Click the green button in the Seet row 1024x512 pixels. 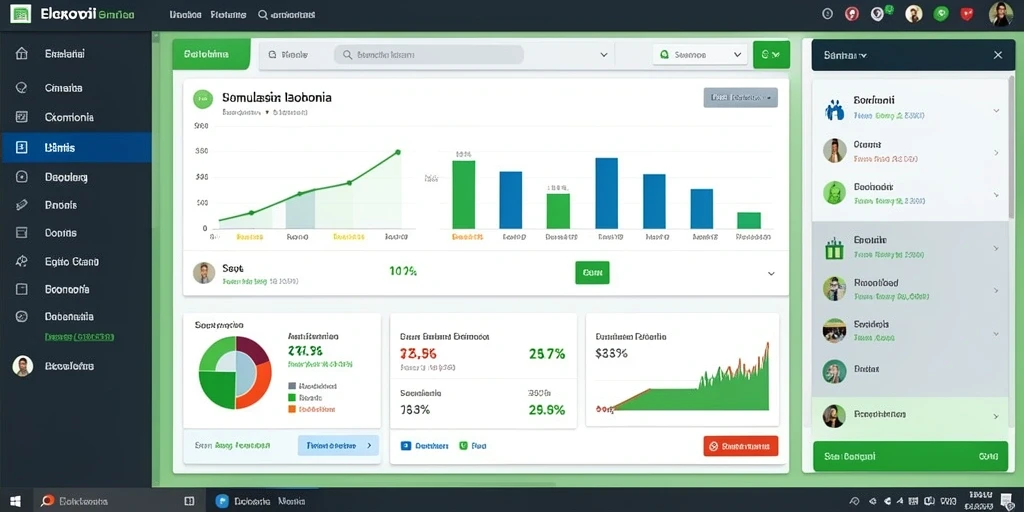coord(592,272)
